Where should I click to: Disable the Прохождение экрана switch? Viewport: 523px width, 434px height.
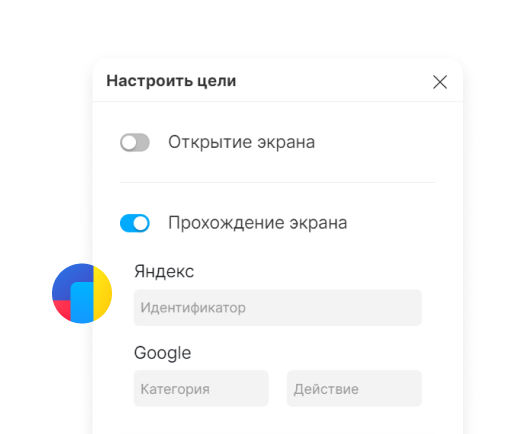pos(135,223)
